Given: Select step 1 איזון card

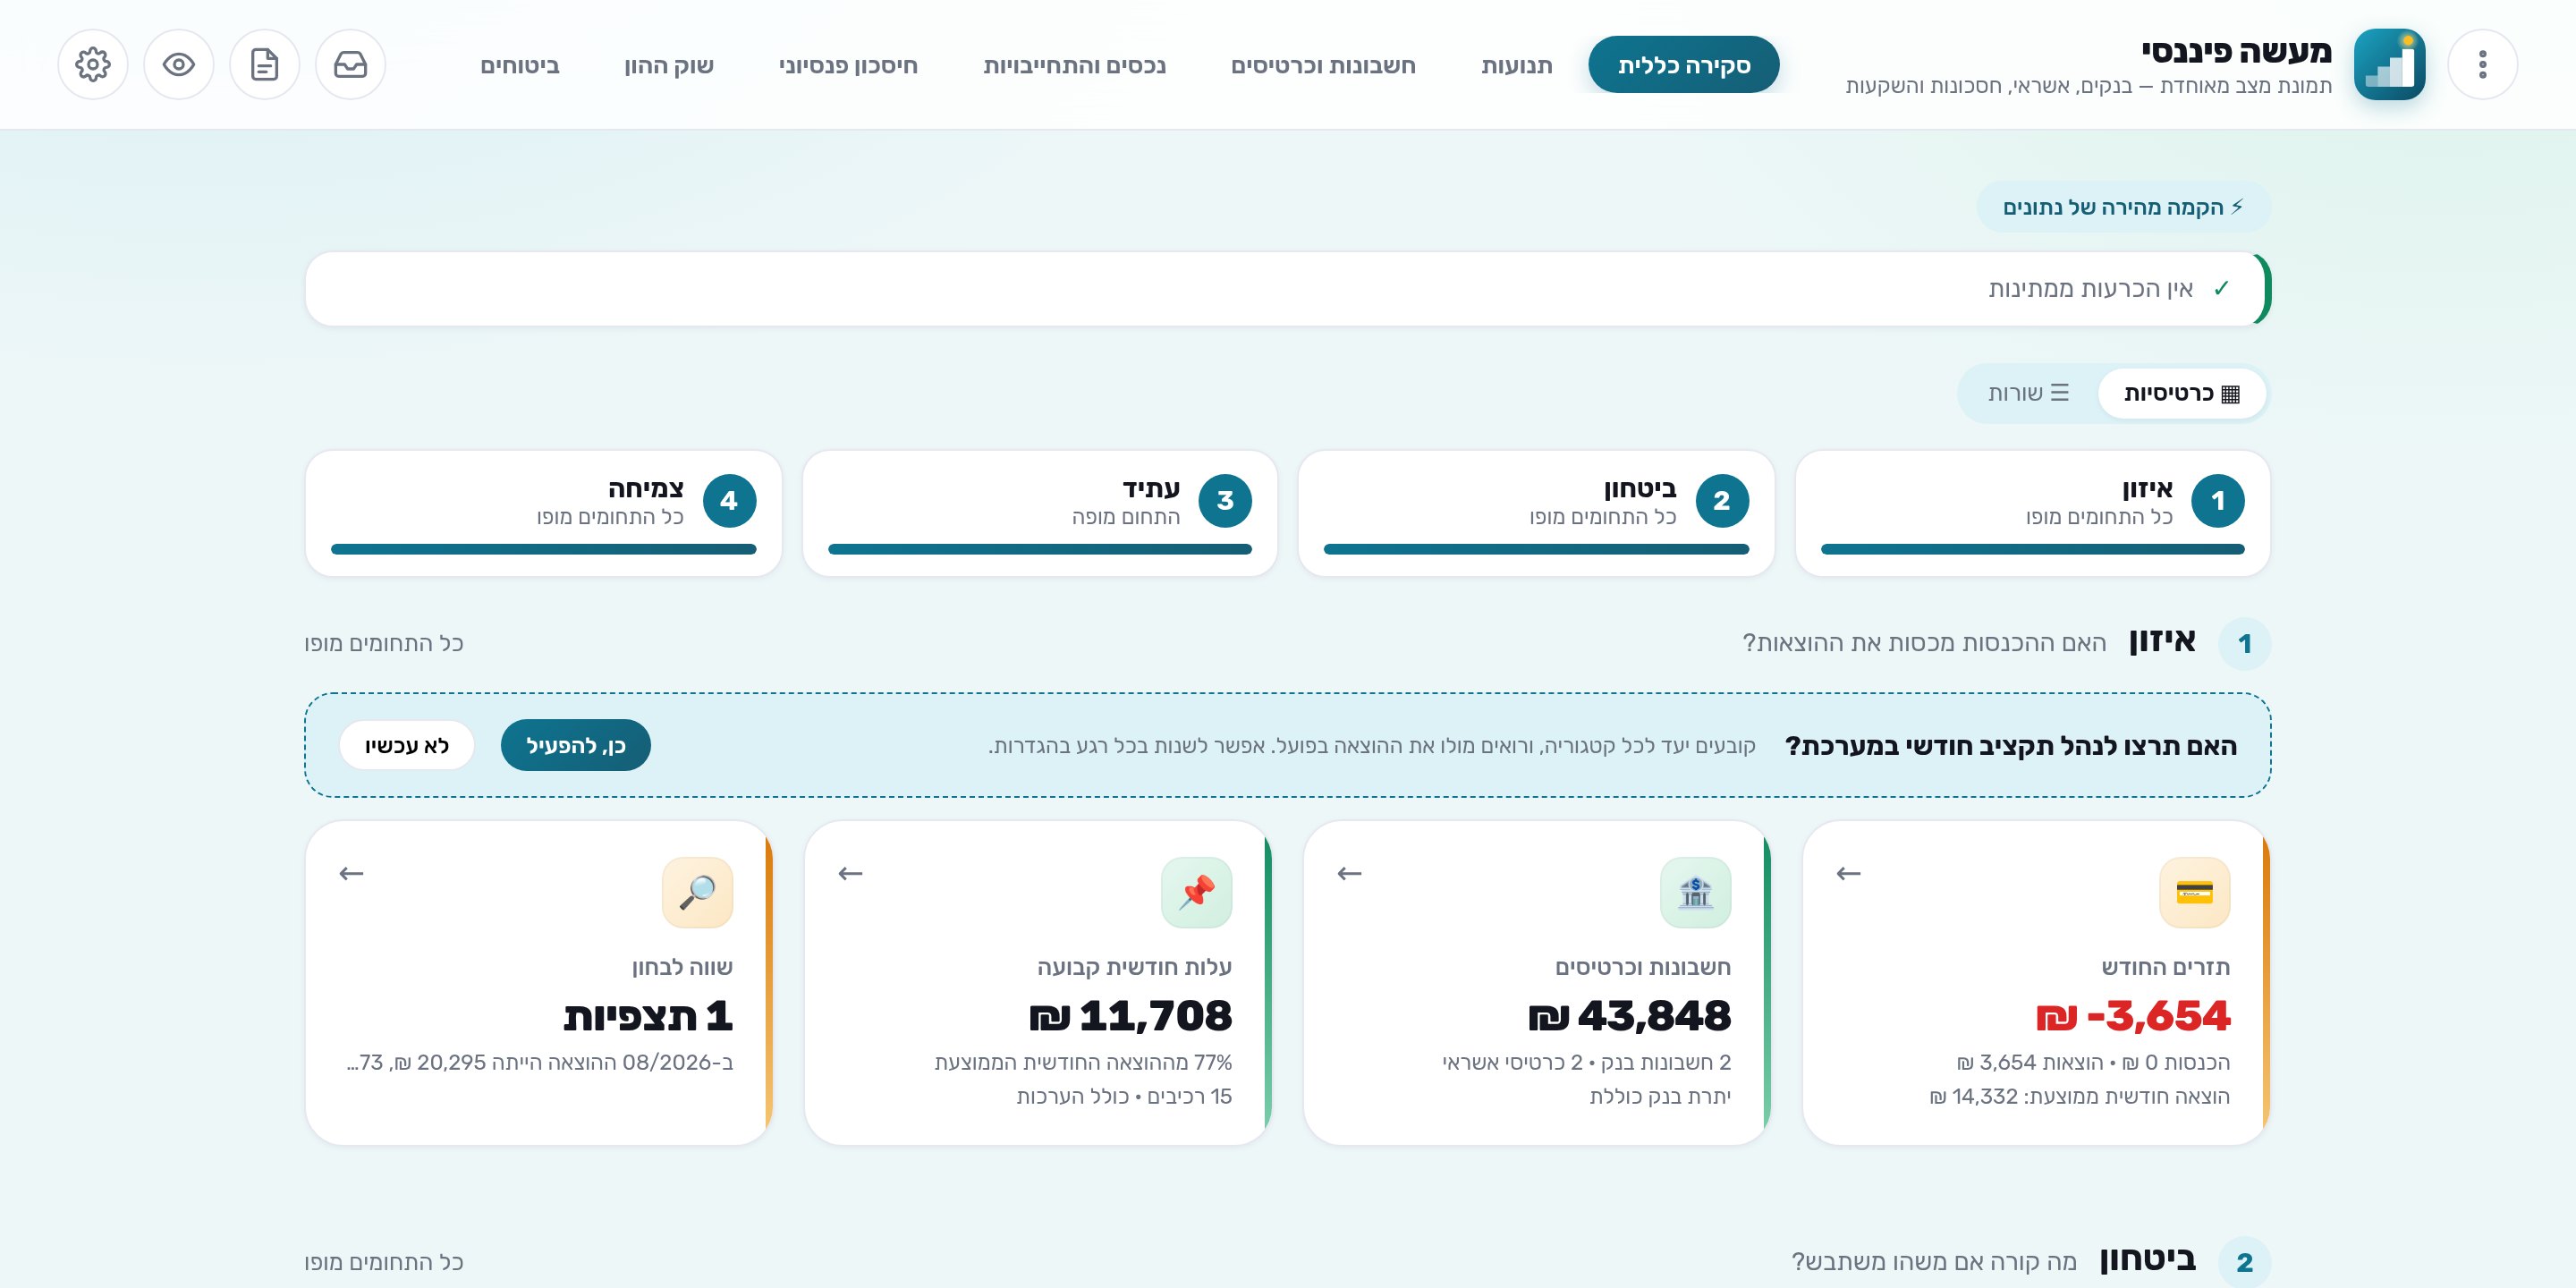Looking at the screenshot, I should coord(2032,513).
